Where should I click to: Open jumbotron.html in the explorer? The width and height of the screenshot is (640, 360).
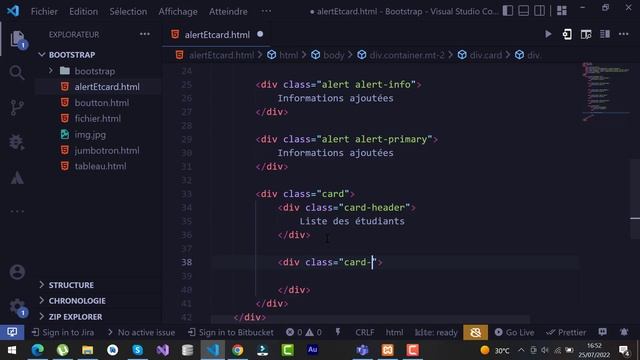pos(107,150)
